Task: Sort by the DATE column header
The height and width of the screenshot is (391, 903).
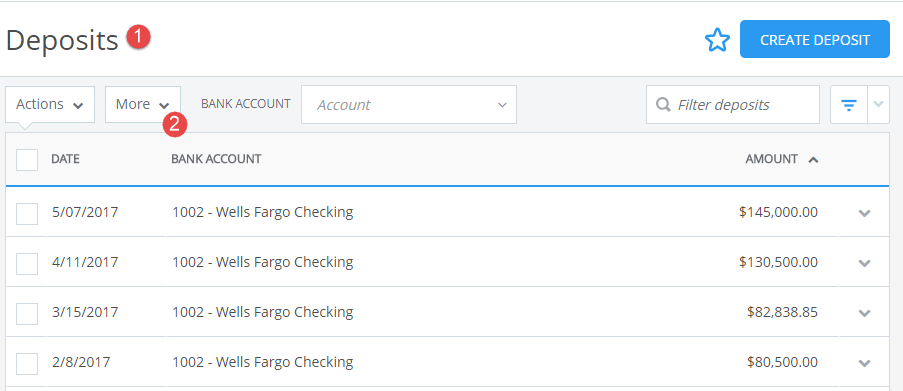Action: tap(65, 159)
